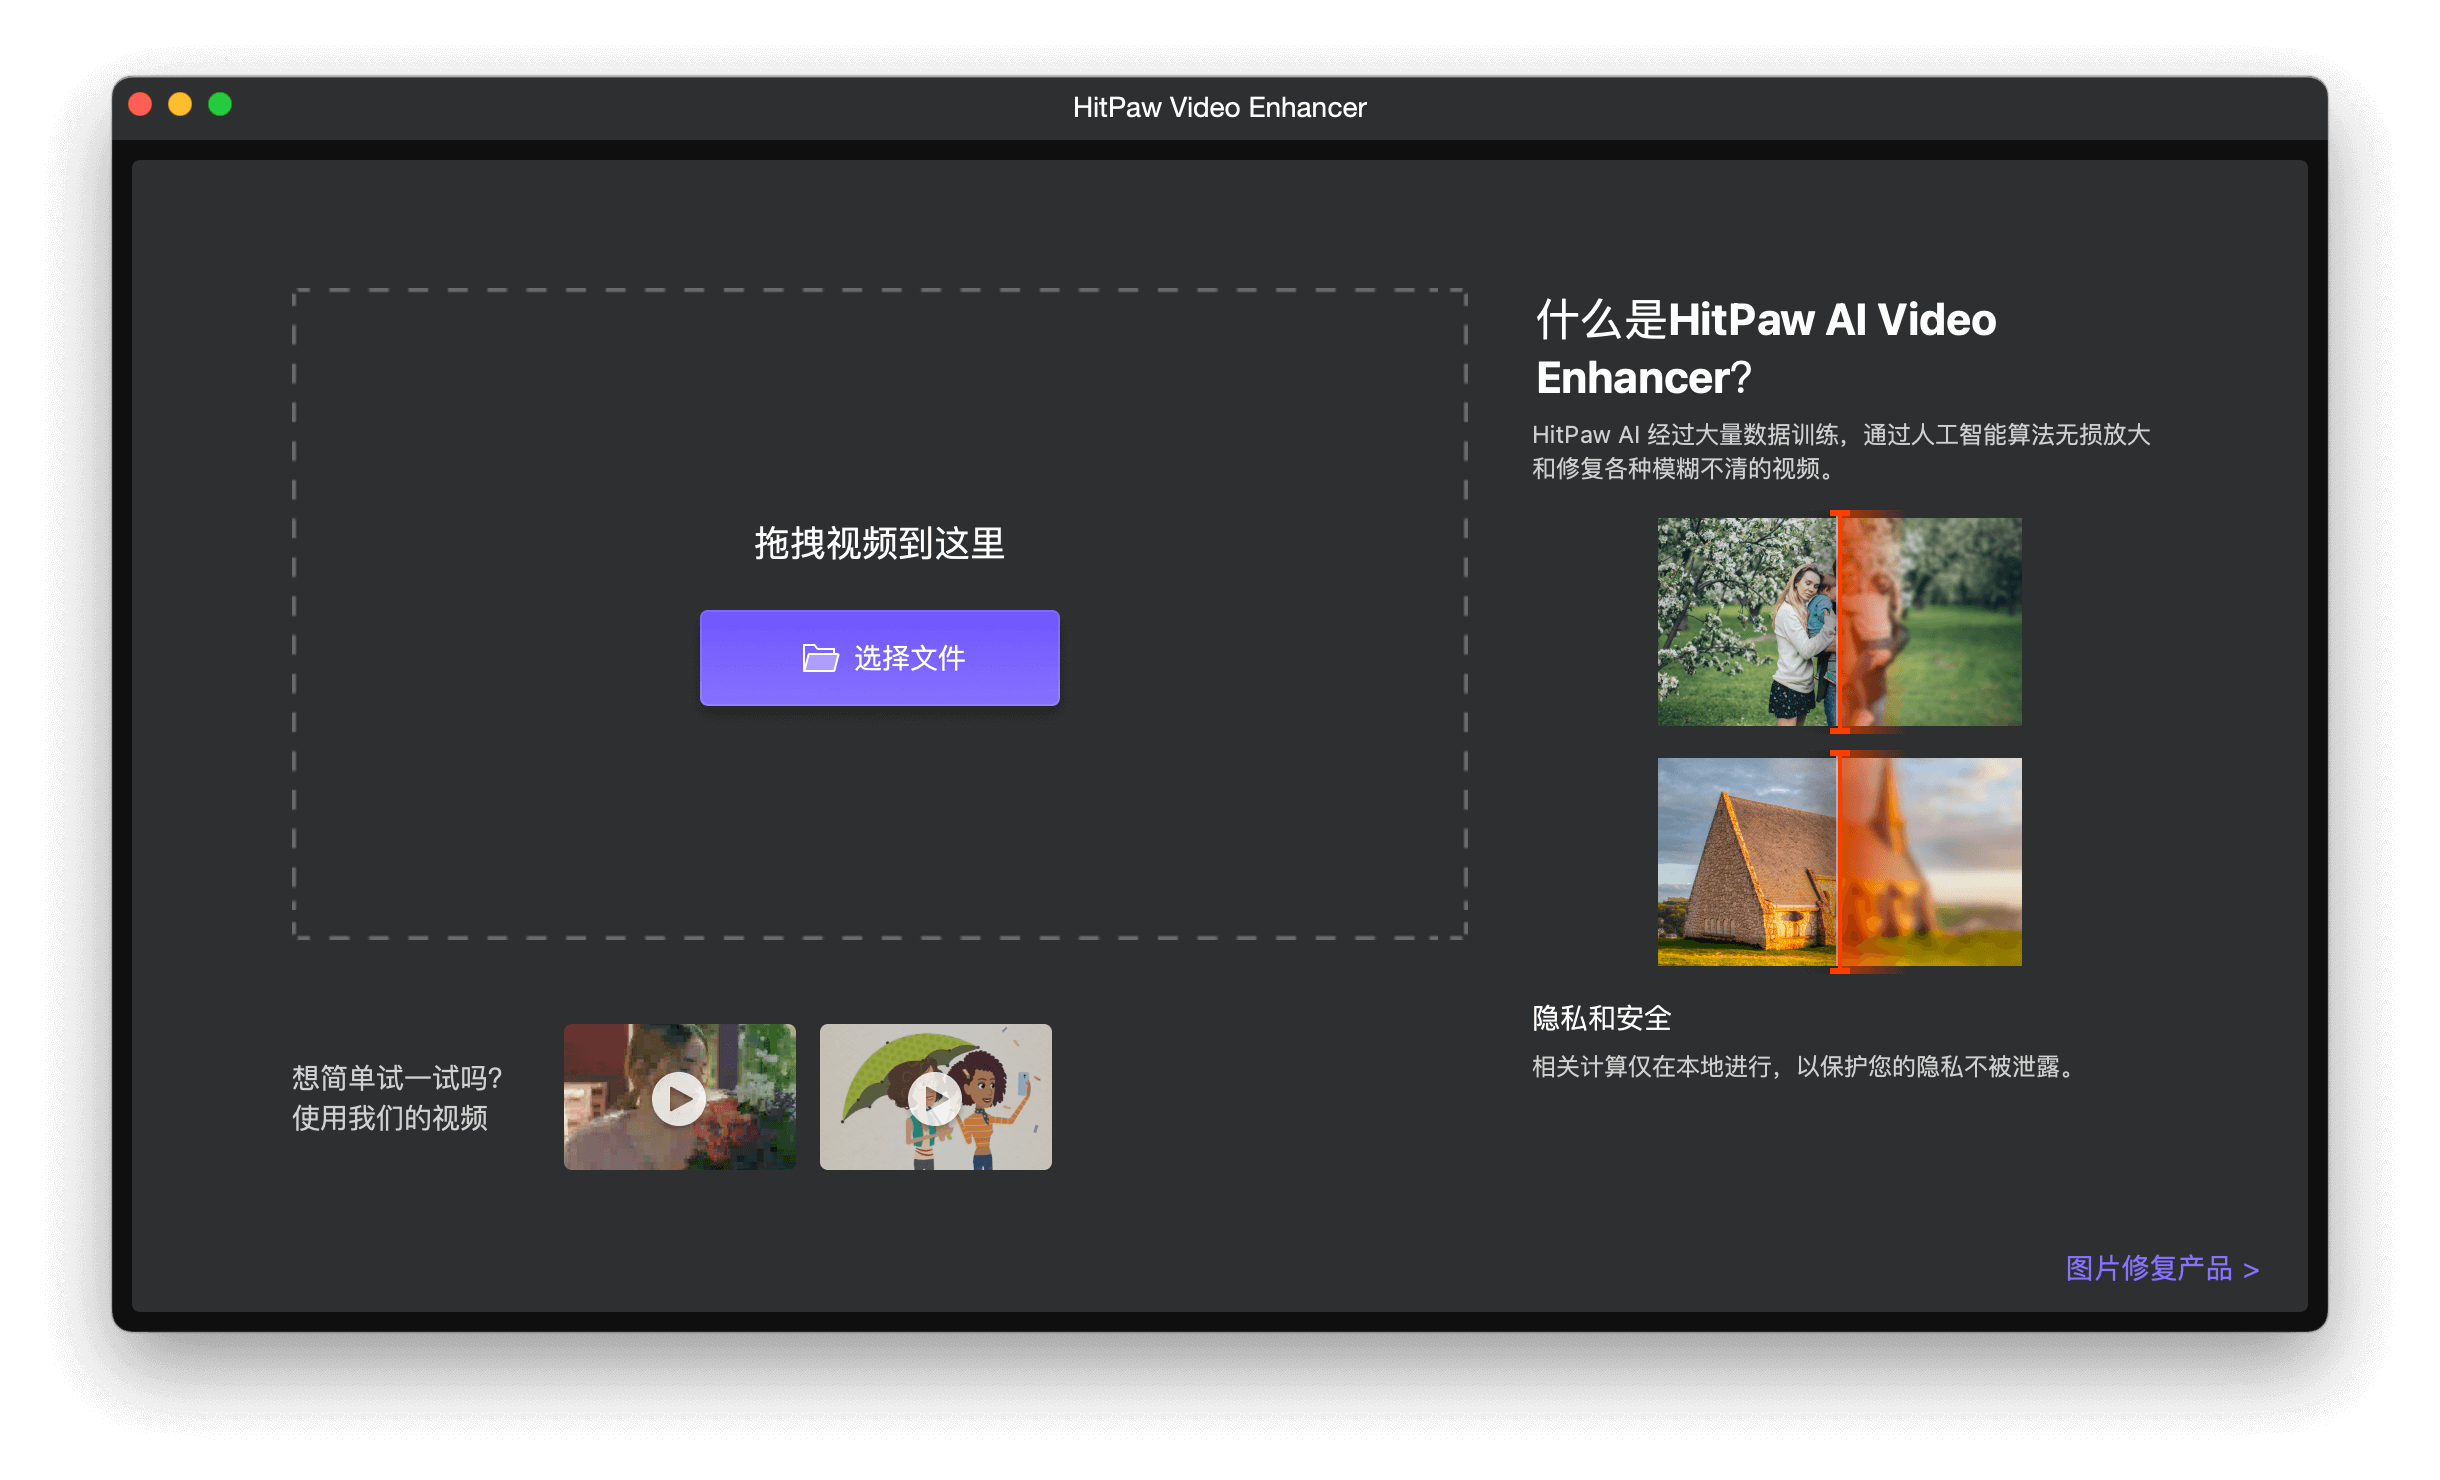Play the woman with flowers sample video

tap(679, 1097)
